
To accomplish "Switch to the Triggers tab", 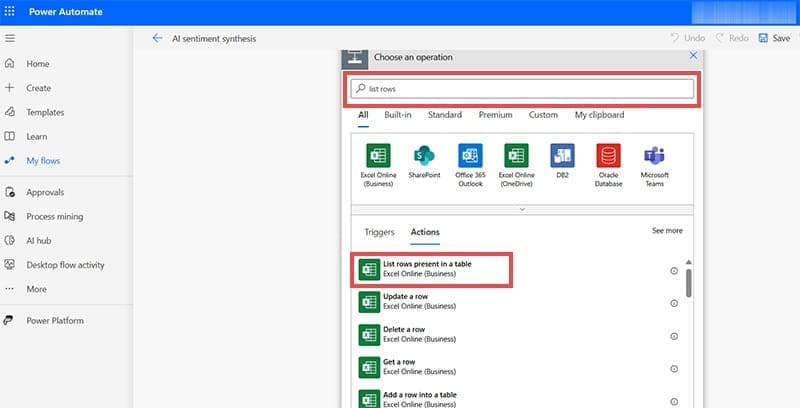I will click(379, 232).
